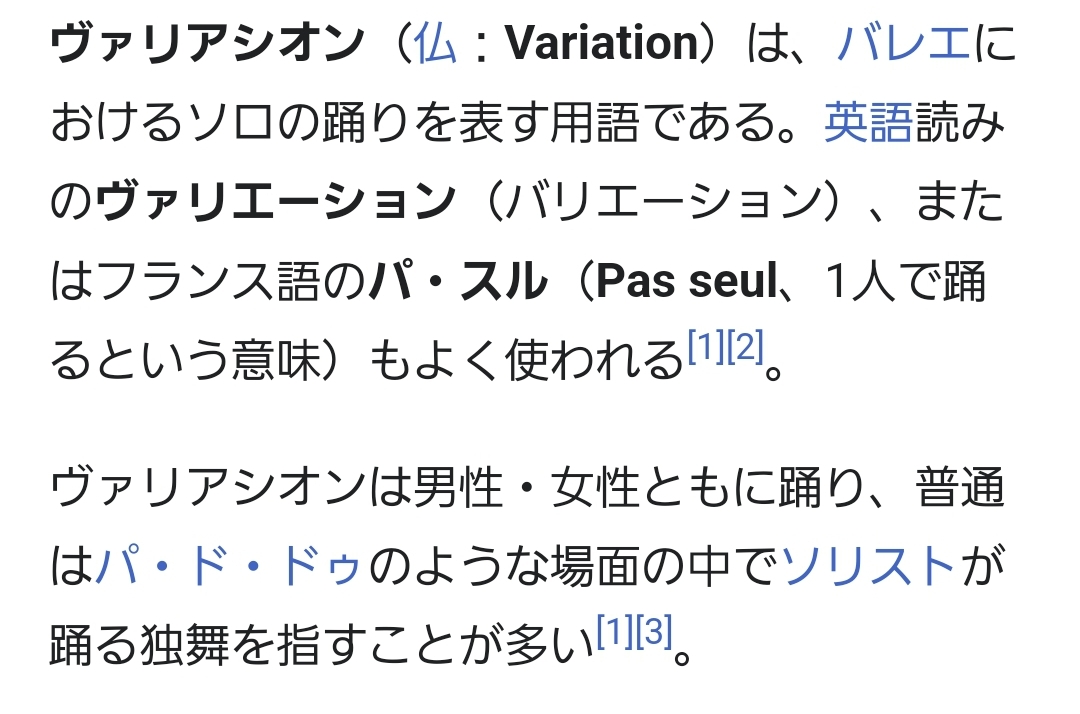
Task: Click the bold ヴァリアシオン title term
Action: tap(205, 43)
